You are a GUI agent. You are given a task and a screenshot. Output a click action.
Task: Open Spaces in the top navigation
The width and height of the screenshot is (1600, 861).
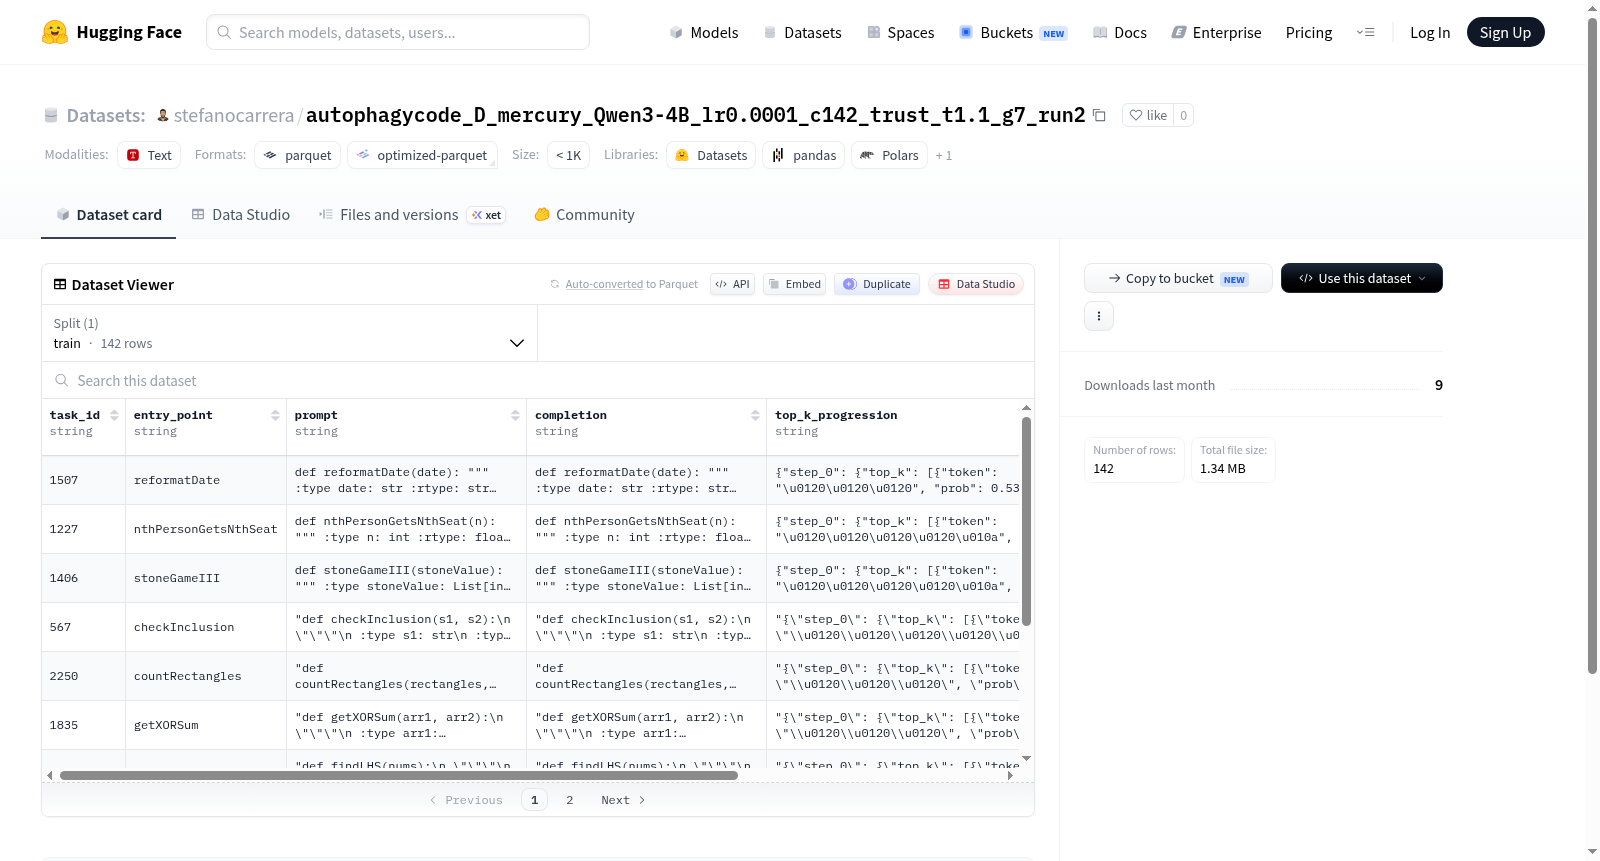900,32
